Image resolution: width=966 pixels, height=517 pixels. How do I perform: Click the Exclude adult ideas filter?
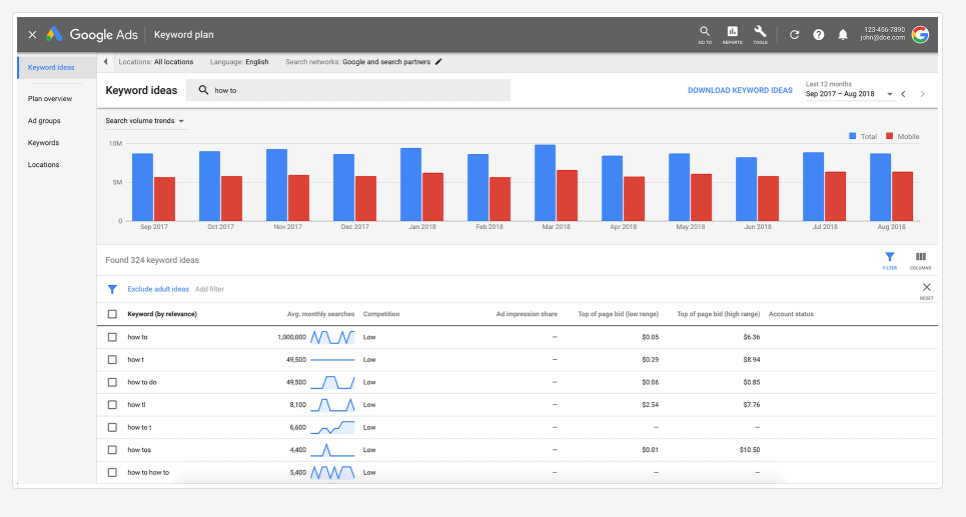pos(158,289)
